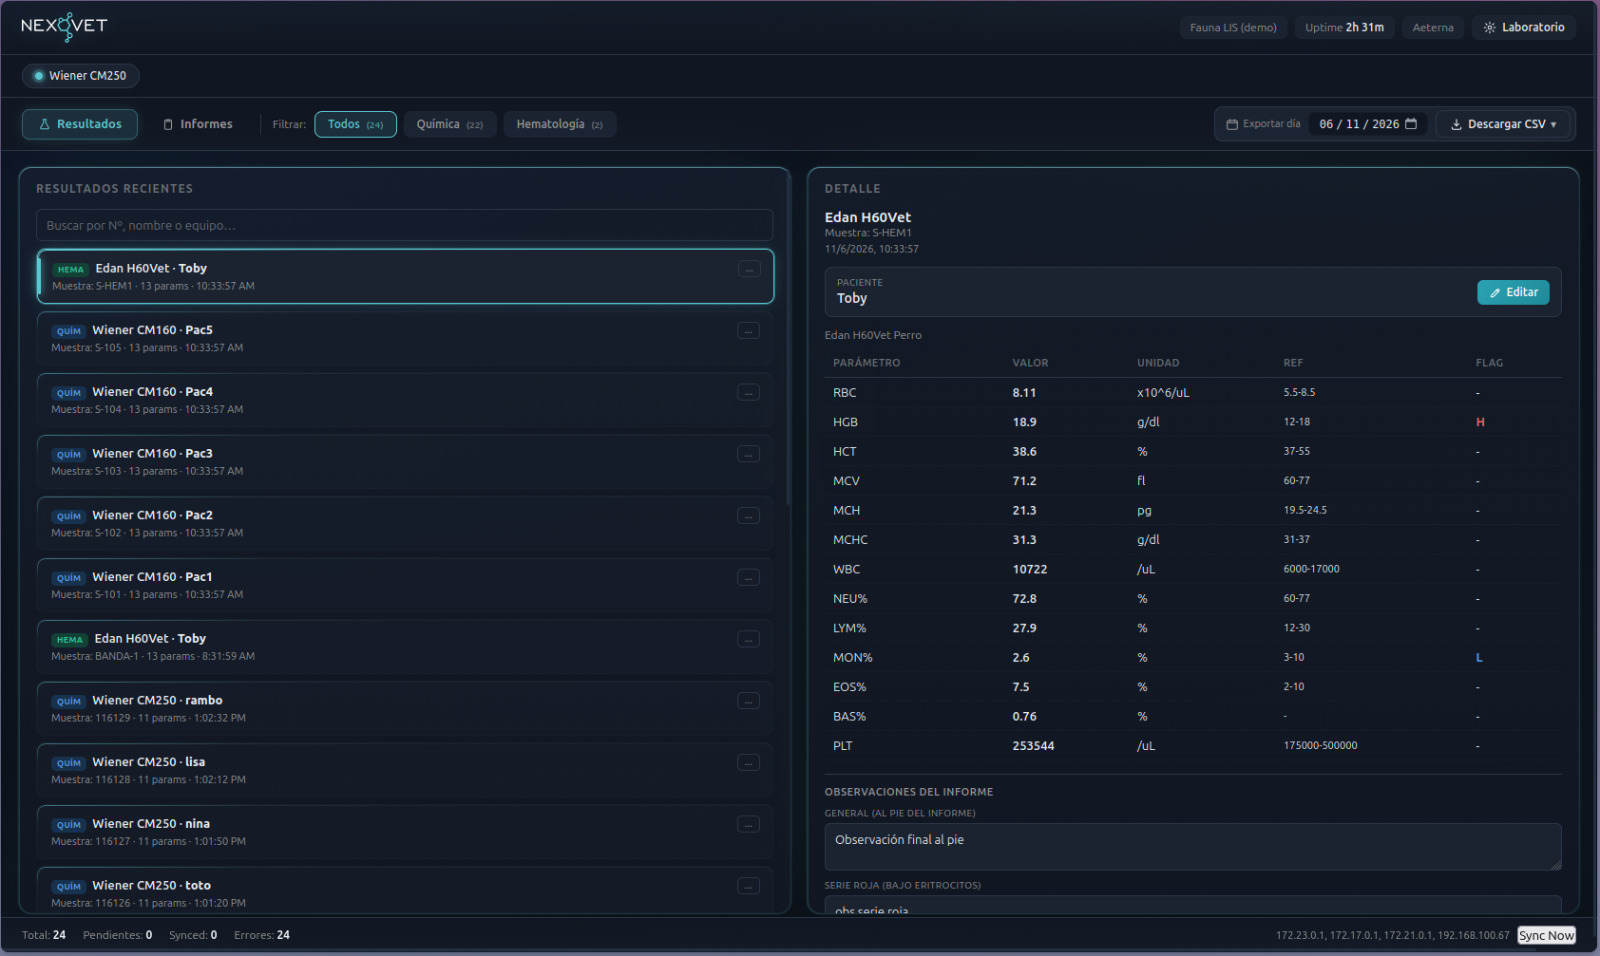Image resolution: width=1600 pixels, height=956 pixels.
Task: Select the Wiener CM250 lisa result
Action: [404, 770]
